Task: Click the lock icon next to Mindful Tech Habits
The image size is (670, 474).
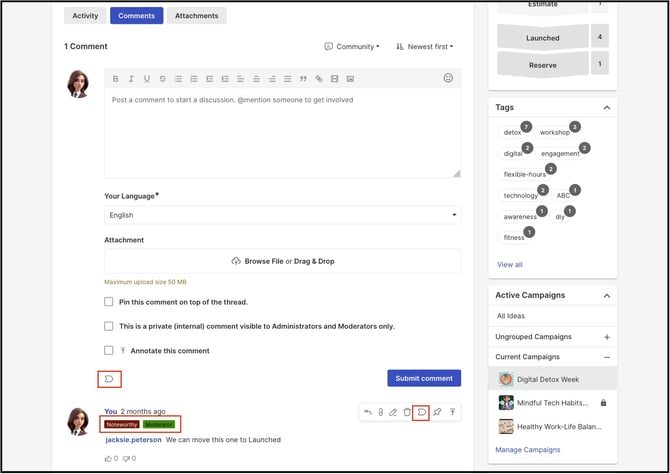Action: [603, 403]
